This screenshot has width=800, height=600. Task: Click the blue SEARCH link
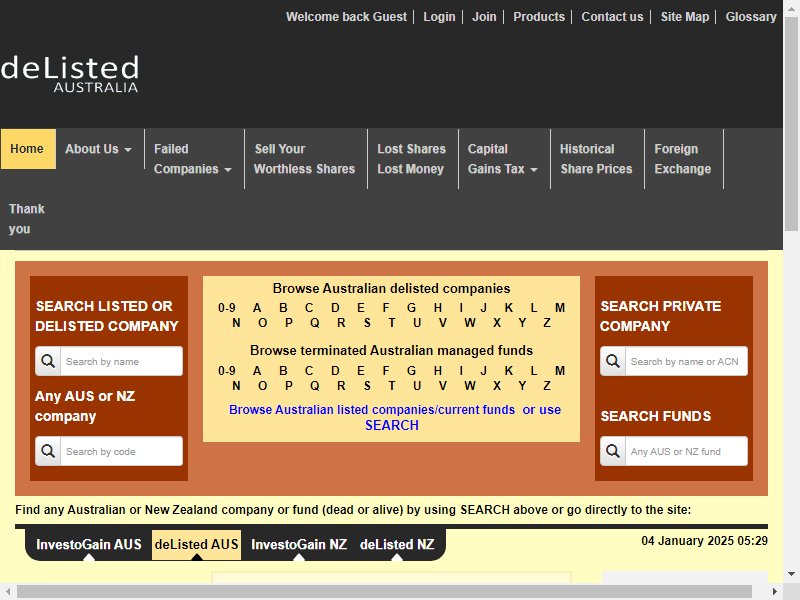click(x=392, y=425)
